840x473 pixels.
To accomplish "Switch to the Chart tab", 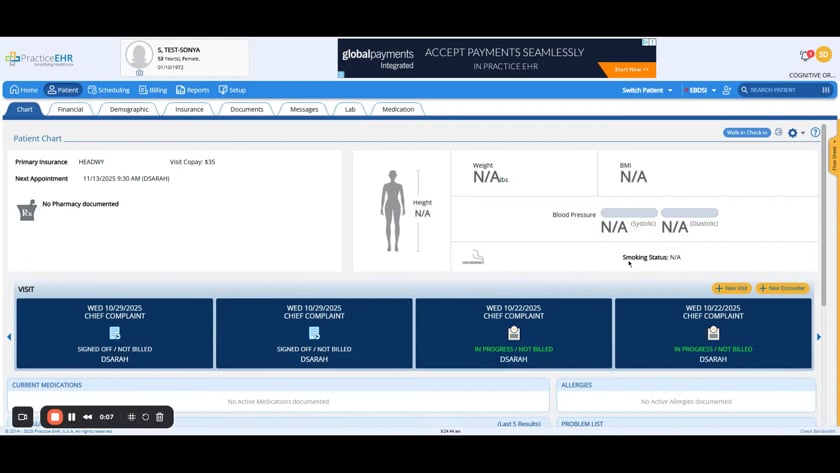I will (25, 109).
